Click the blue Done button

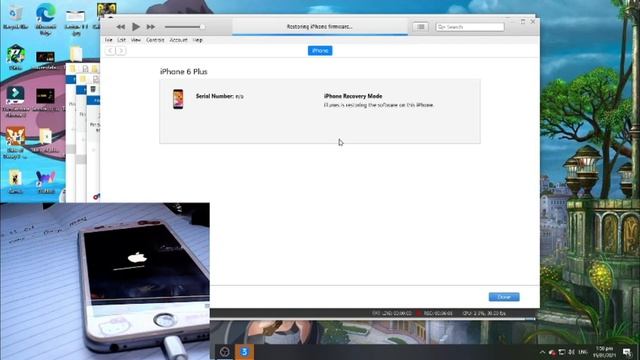pyautogui.click(x=504, y=297)
